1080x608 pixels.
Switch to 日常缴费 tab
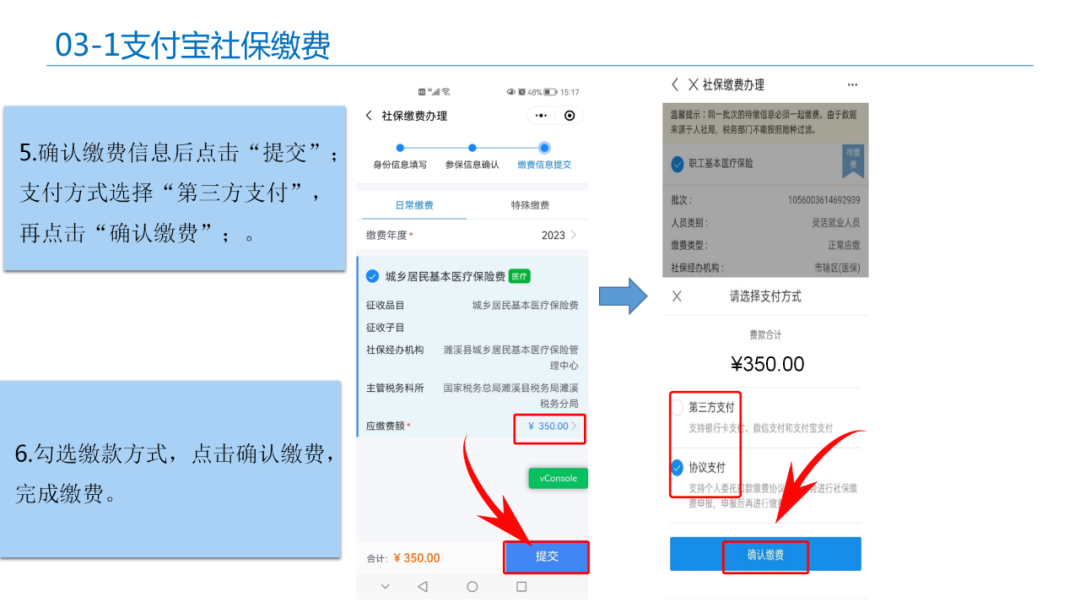point(414,205)
